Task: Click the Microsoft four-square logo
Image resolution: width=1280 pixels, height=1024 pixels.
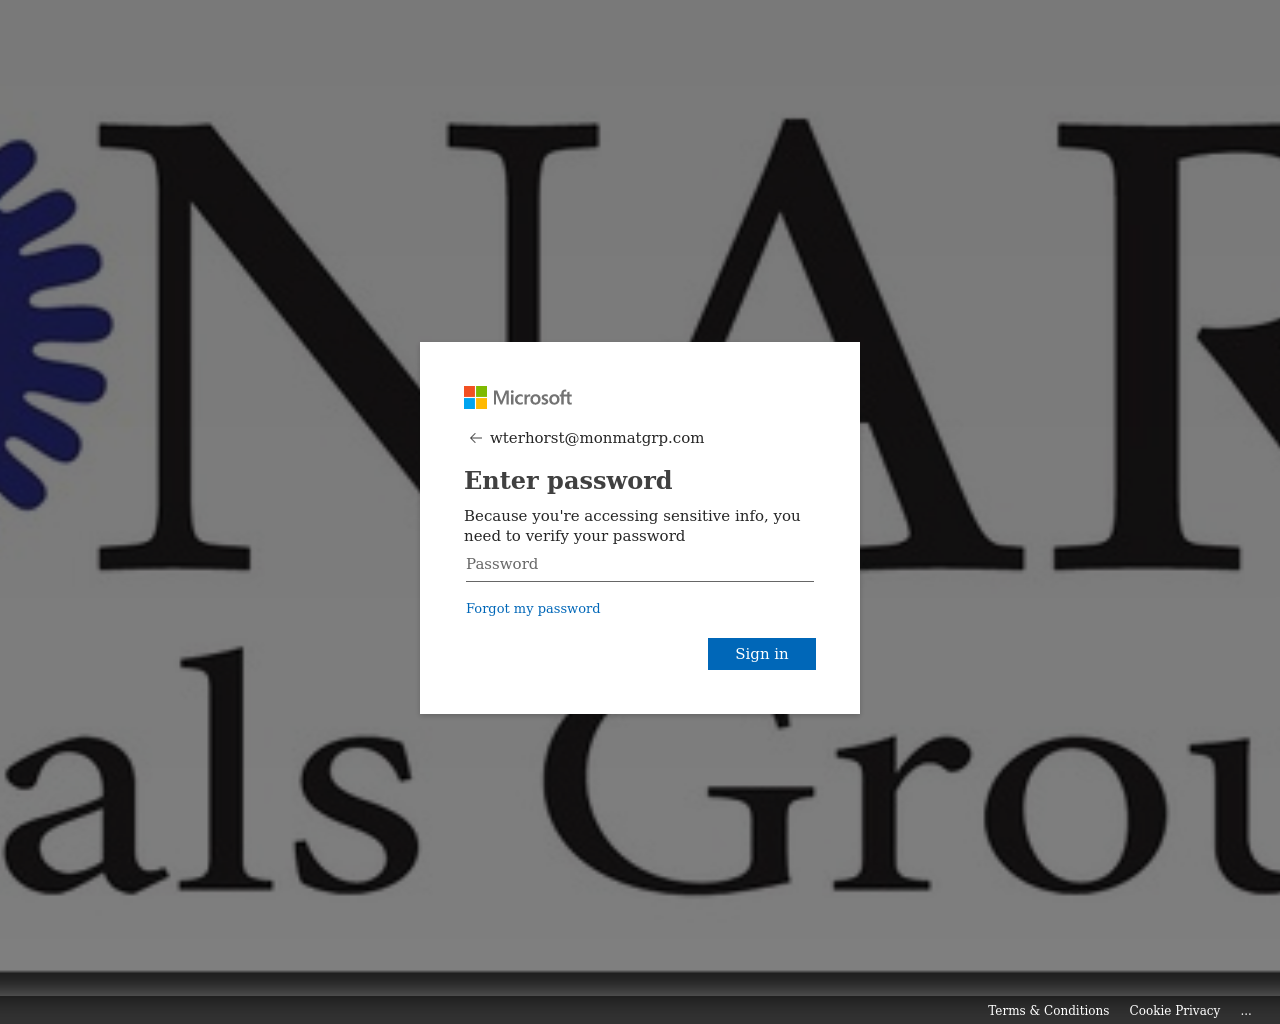Action: pyautogui.click(x=475, y=398)
